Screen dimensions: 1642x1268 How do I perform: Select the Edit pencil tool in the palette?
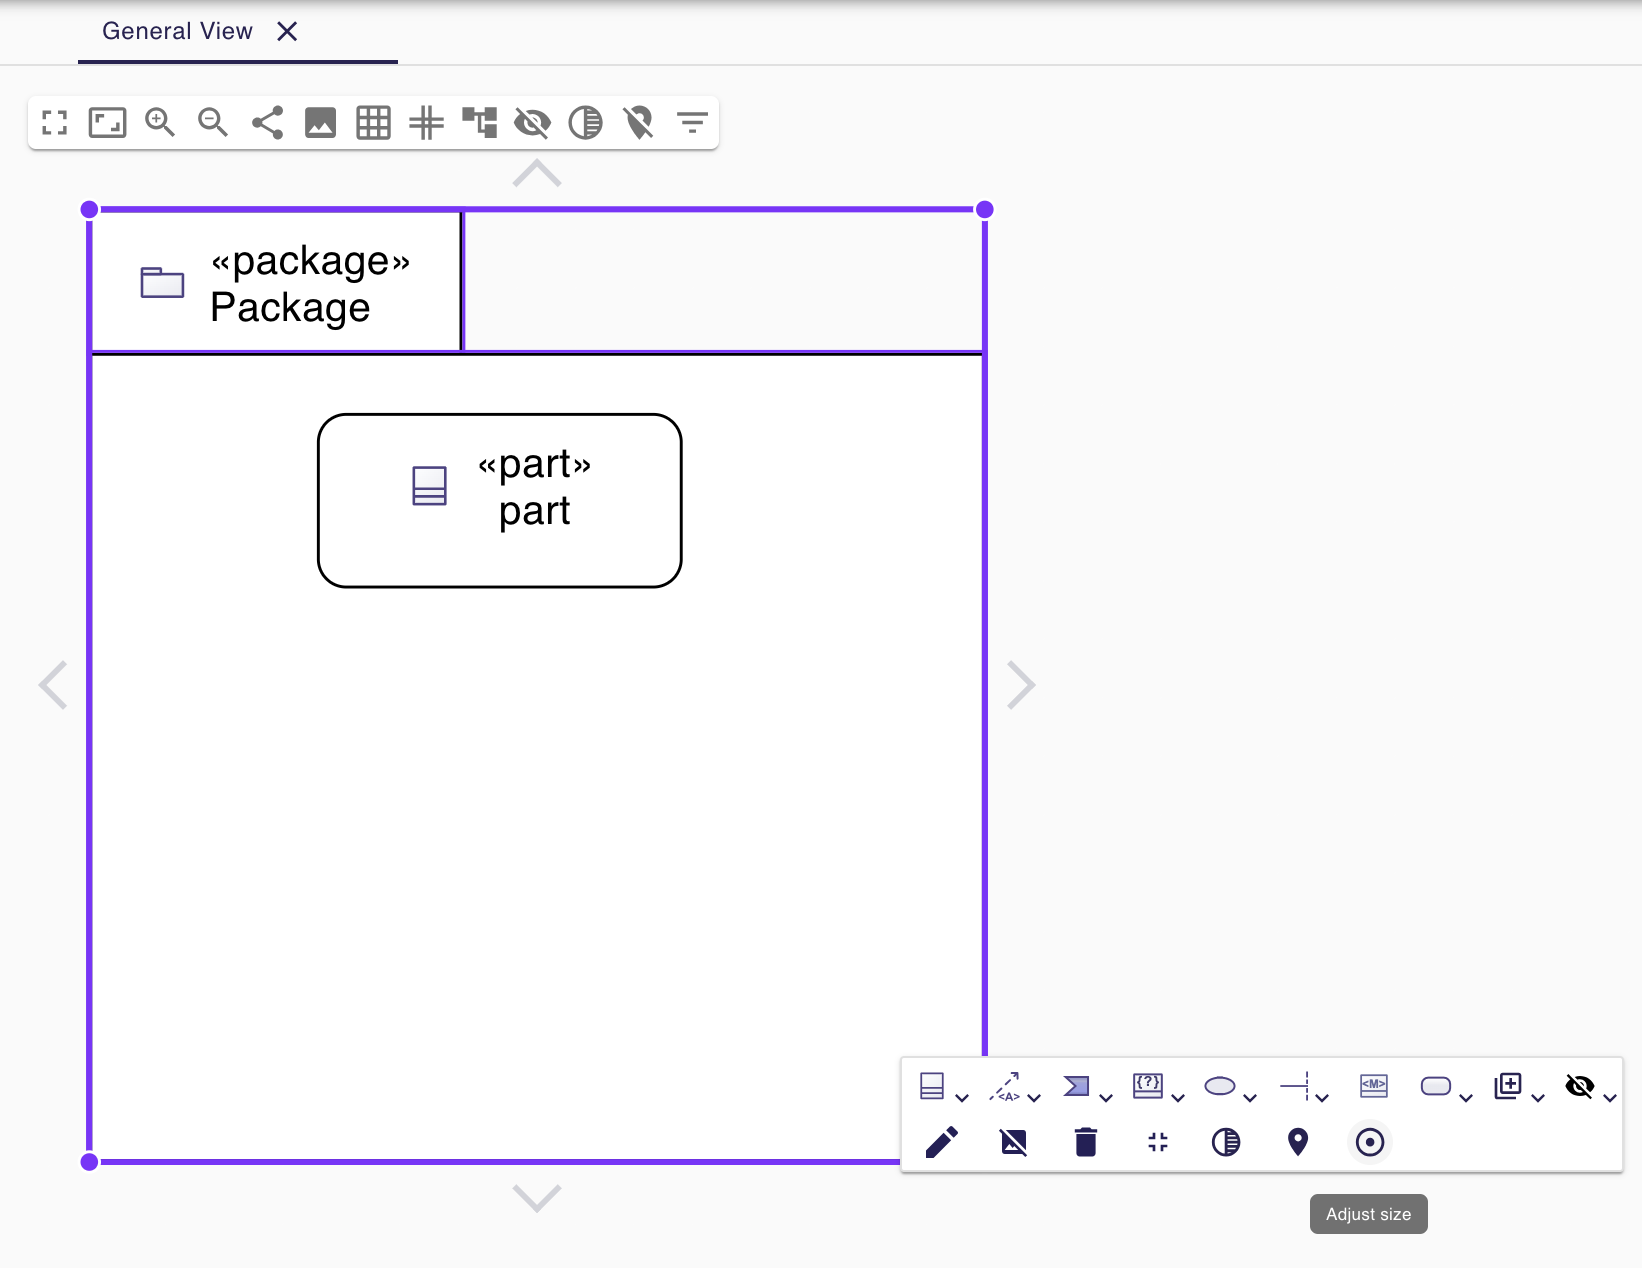point(941,1142)
